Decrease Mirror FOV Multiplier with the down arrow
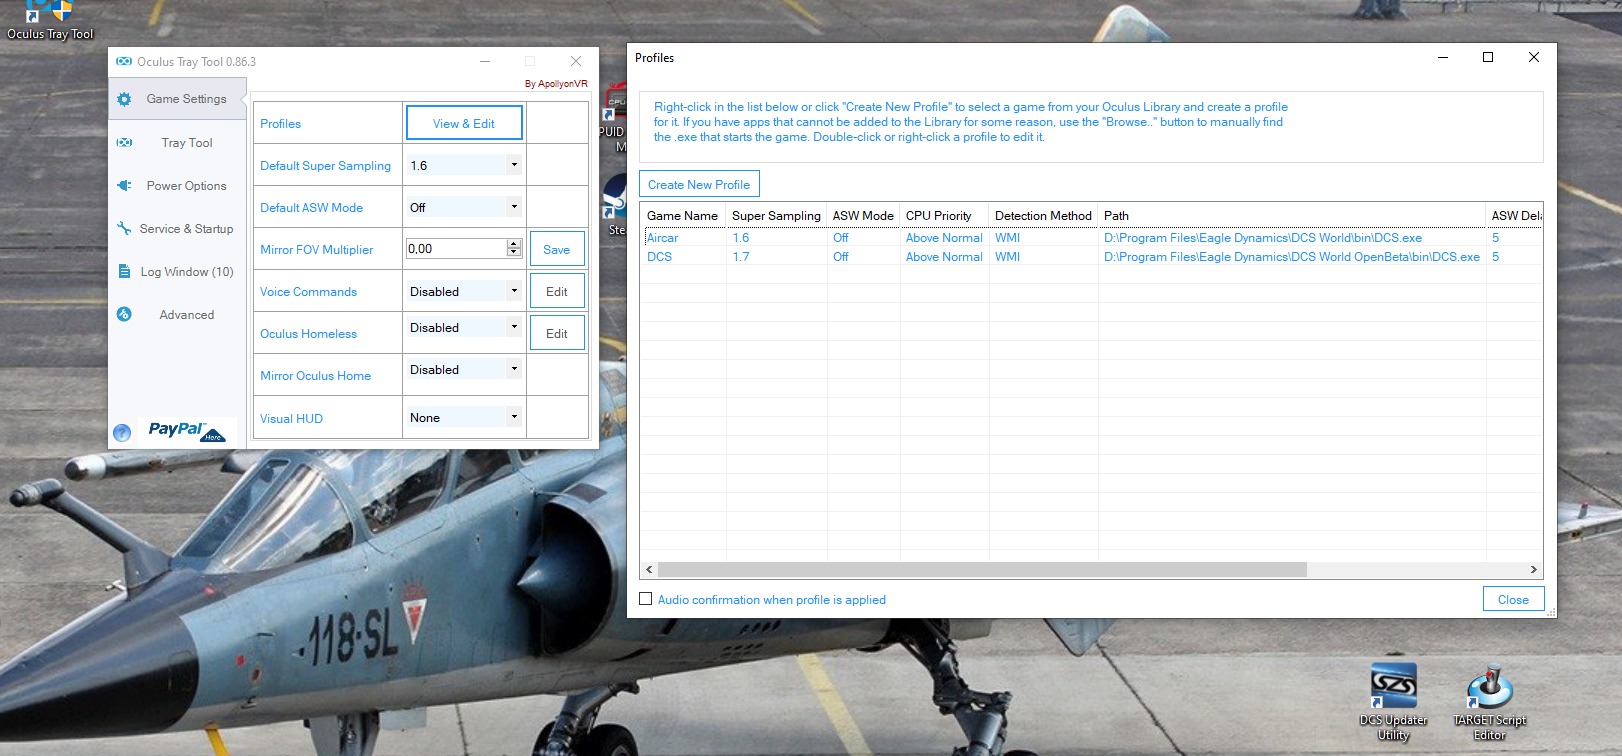The image size is (1622, 756). [x=514, y=252]
